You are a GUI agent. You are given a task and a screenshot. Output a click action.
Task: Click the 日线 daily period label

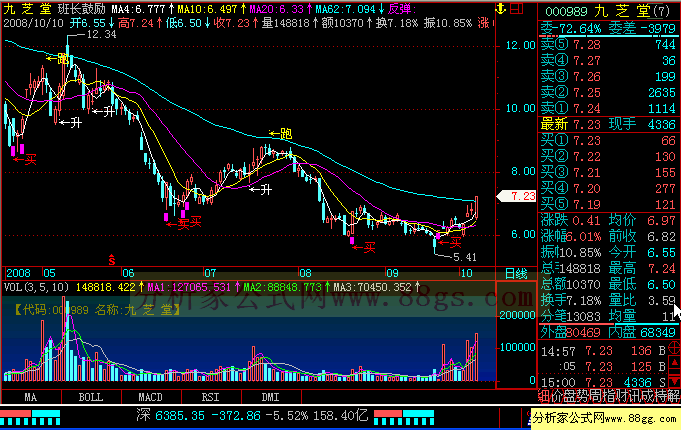[x=516, y=274]
